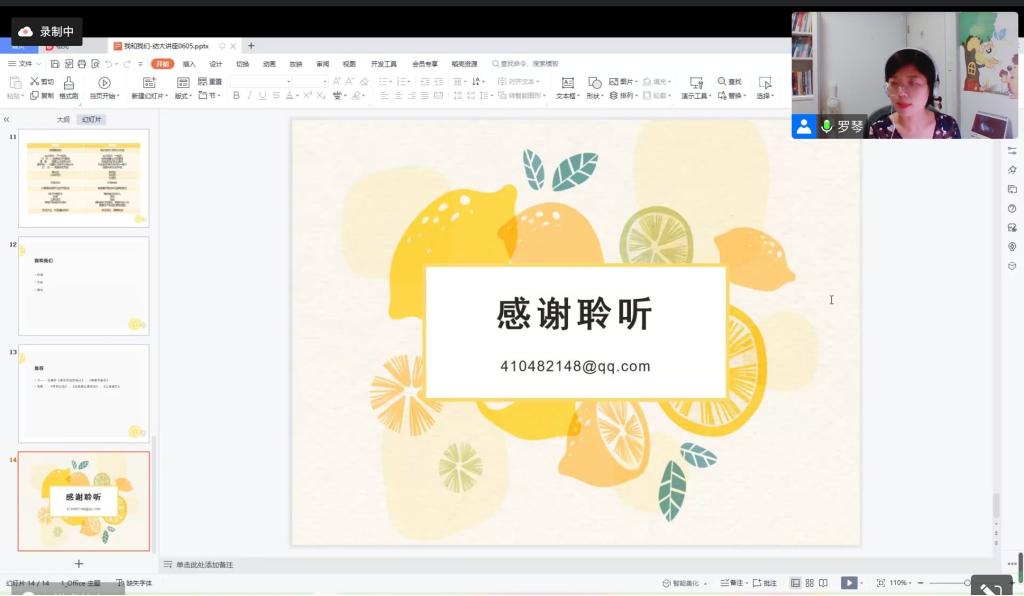Toggle bold formatting on selected text

tap(236, 95)
